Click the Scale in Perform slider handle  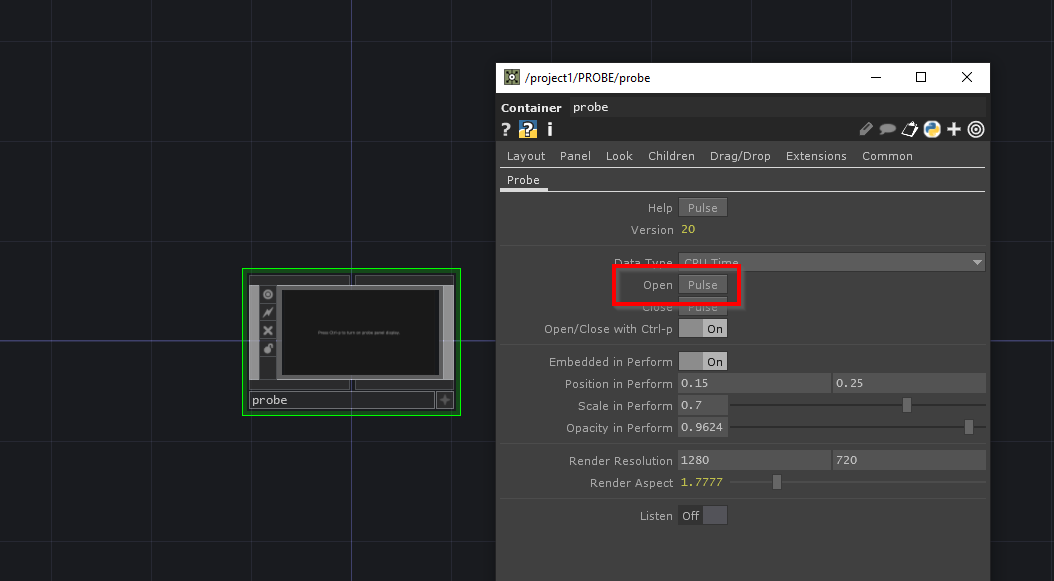tap(907, 405)
